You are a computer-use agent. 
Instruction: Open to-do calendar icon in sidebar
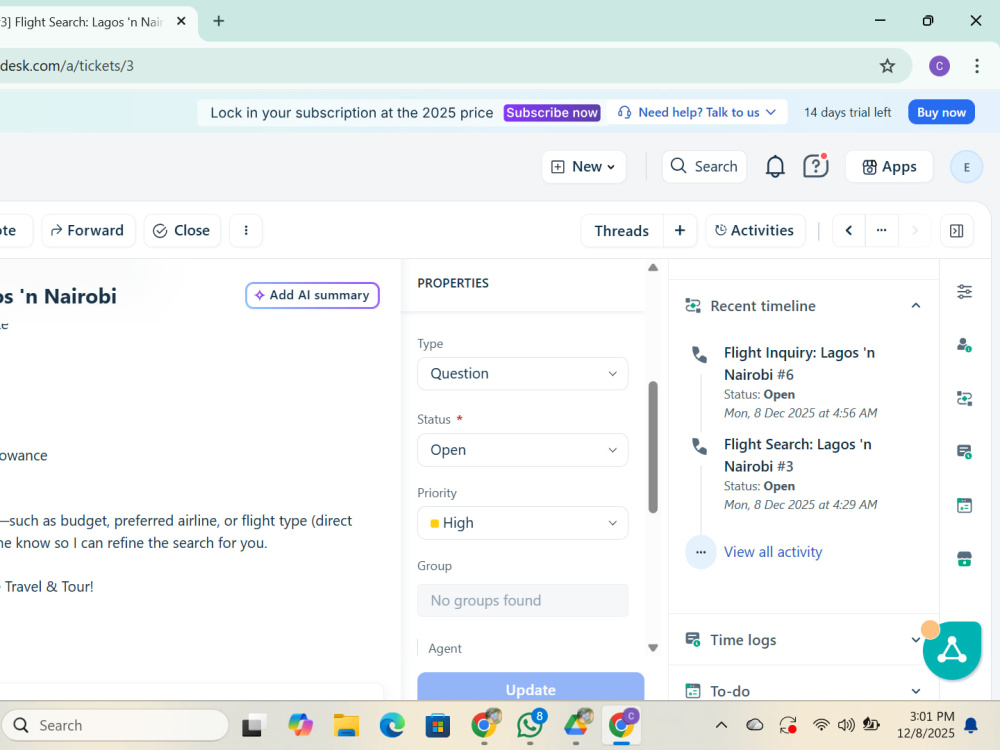click(x=964, y=506)
